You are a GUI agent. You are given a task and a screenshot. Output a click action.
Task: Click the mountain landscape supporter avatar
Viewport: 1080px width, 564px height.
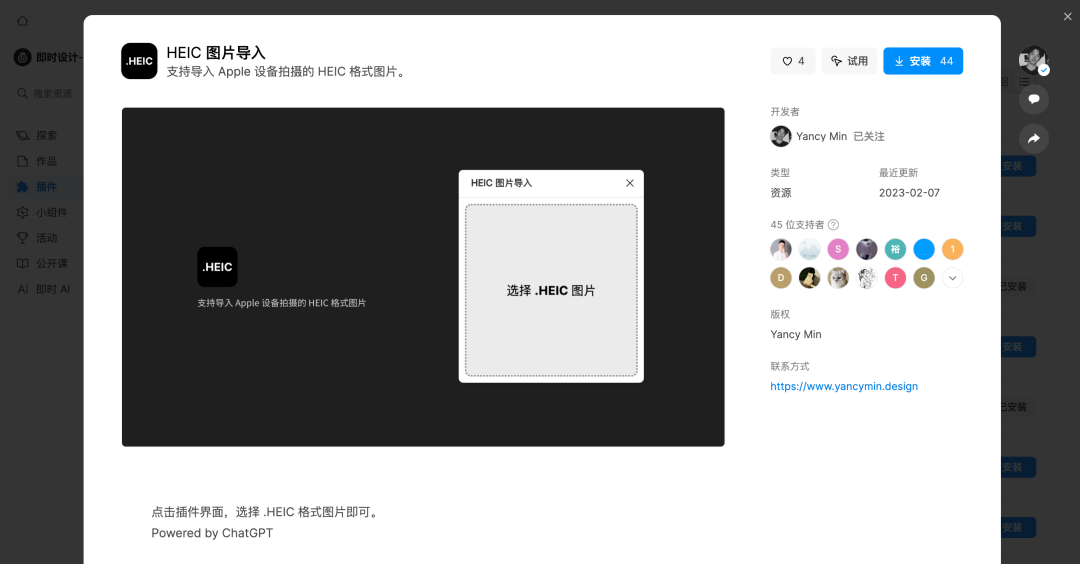809,249
